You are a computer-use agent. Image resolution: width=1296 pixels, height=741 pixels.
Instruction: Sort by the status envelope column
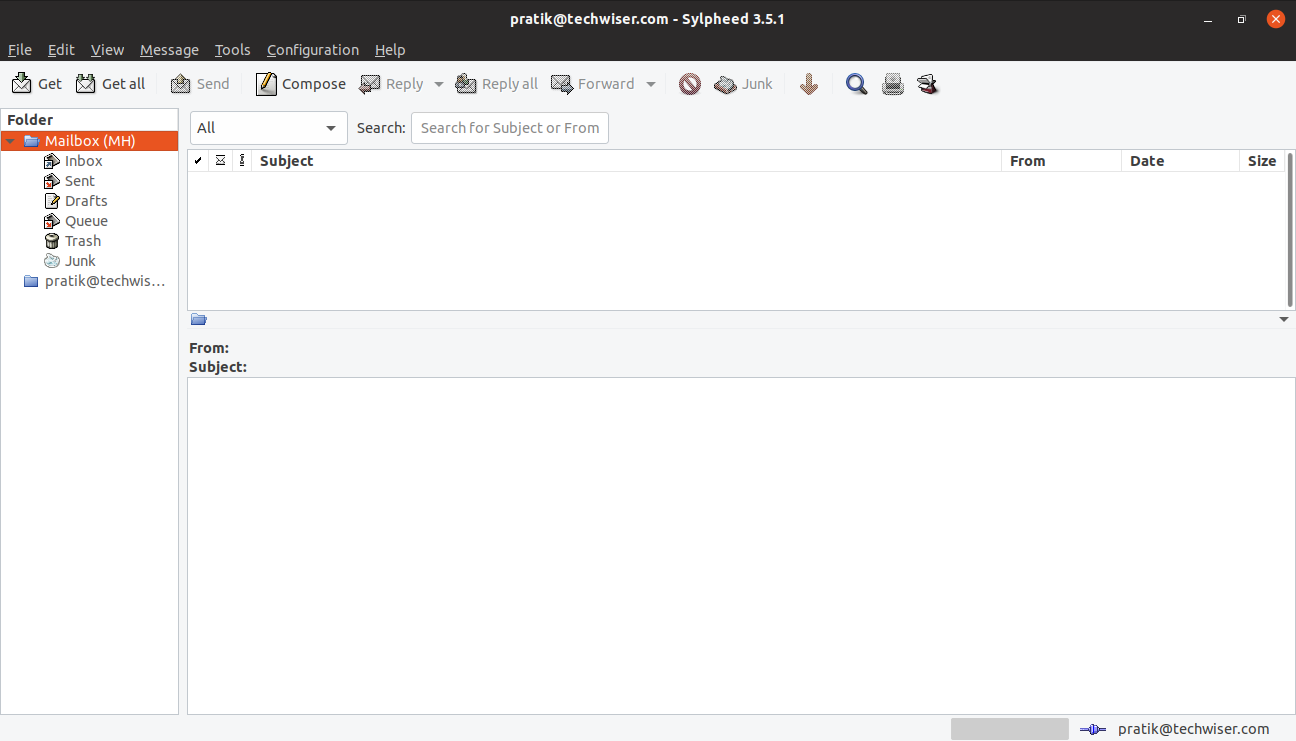[x=220, y=161]
